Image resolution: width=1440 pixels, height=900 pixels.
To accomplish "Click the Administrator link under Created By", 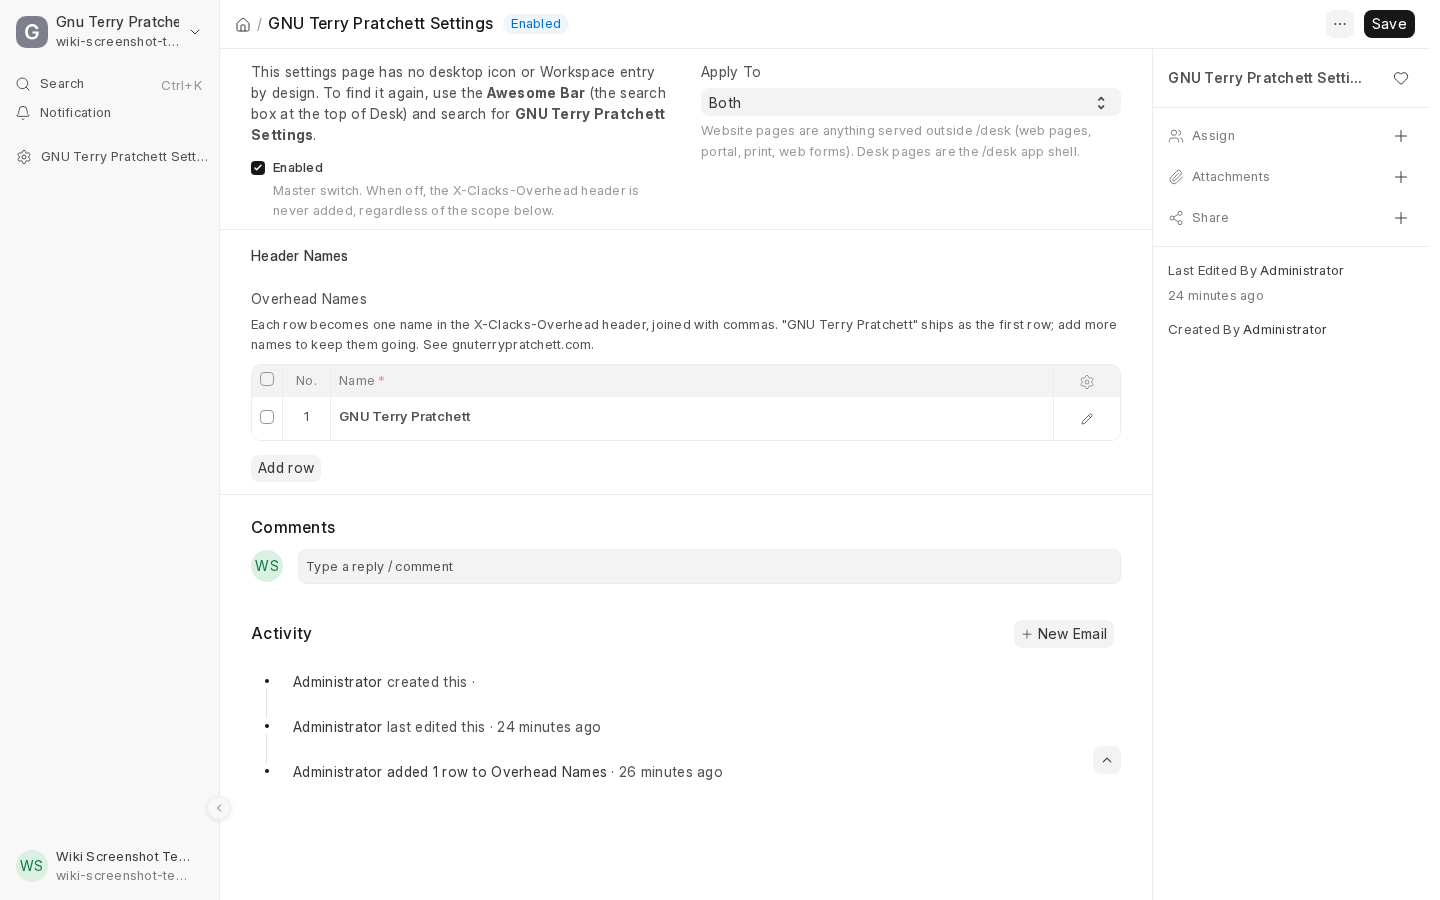I will coord(1285,330).
